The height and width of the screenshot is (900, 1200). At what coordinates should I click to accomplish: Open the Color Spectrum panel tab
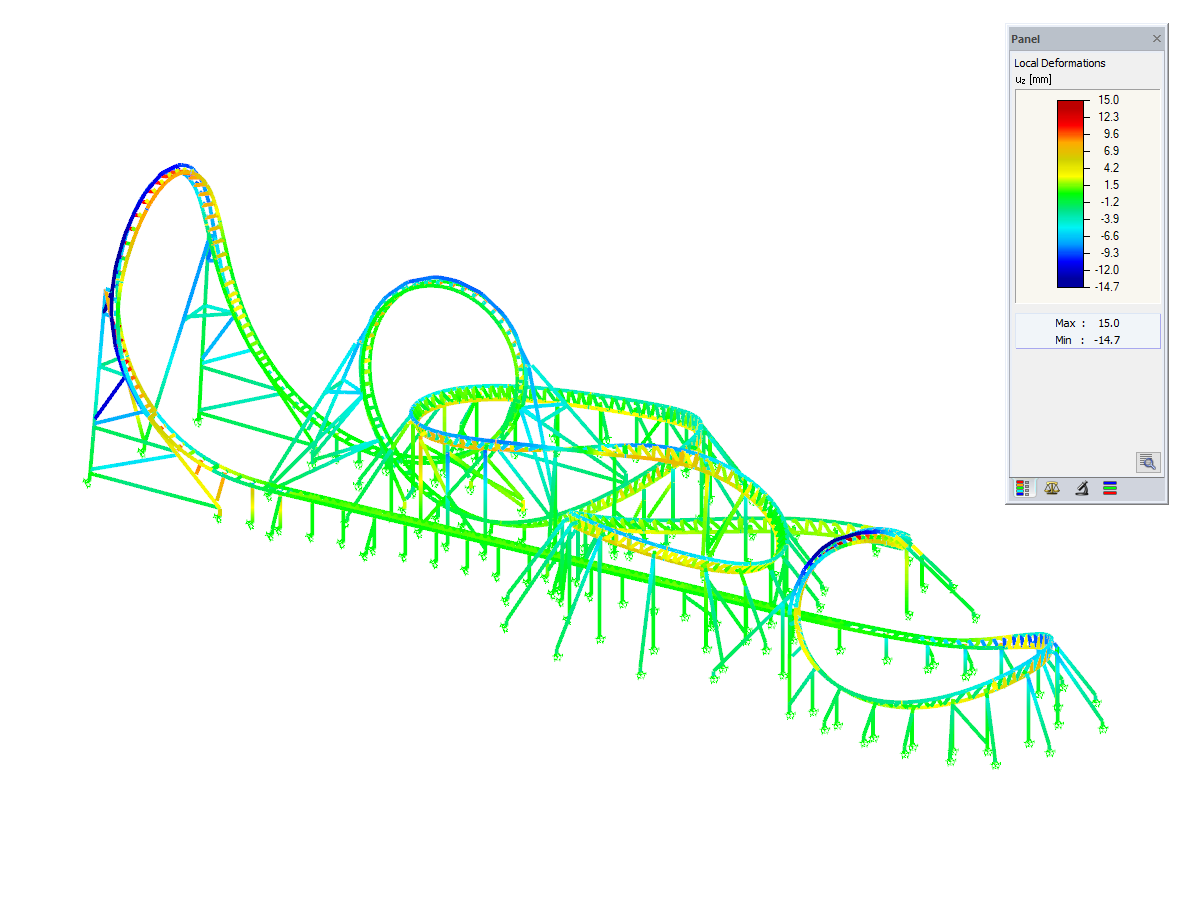1022,487
